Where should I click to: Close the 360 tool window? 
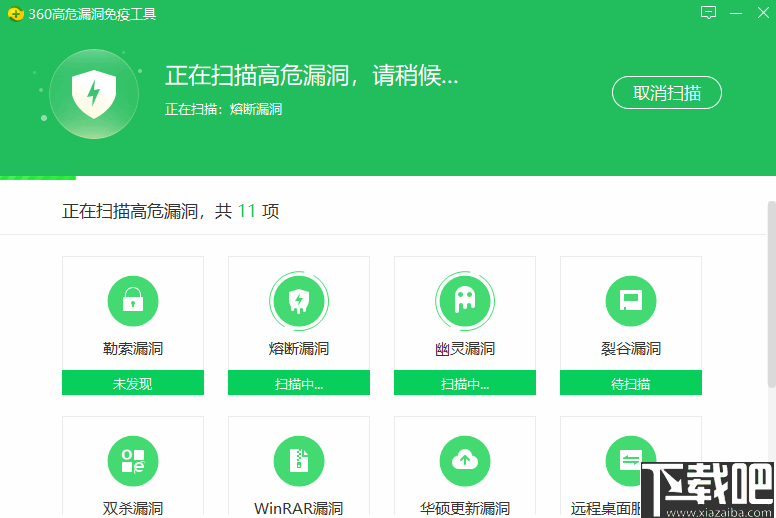click(763, 13)
